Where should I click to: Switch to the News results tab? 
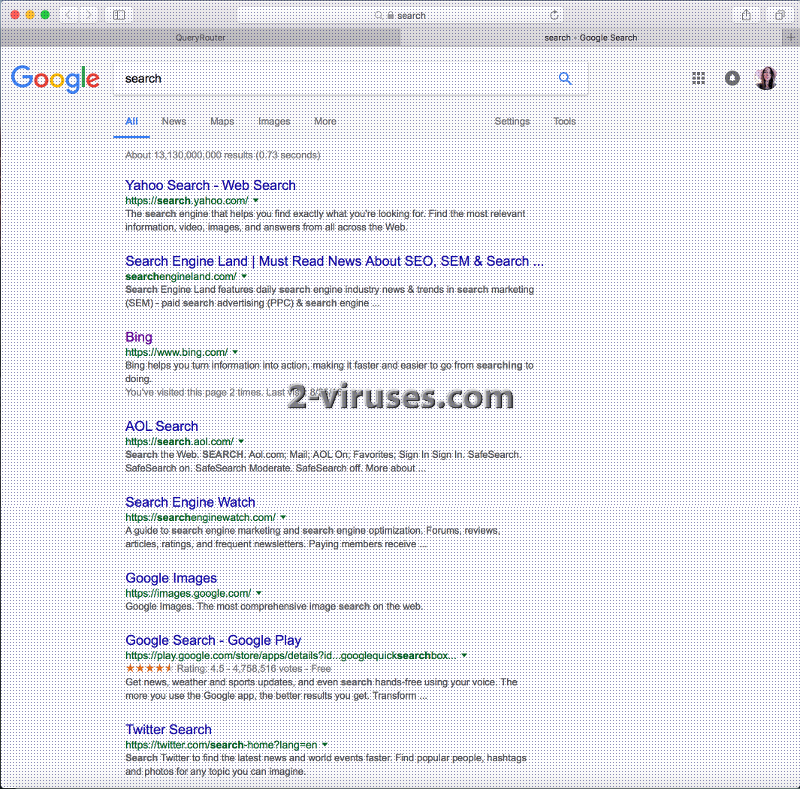pyautogui.click(x=174, y=121)
